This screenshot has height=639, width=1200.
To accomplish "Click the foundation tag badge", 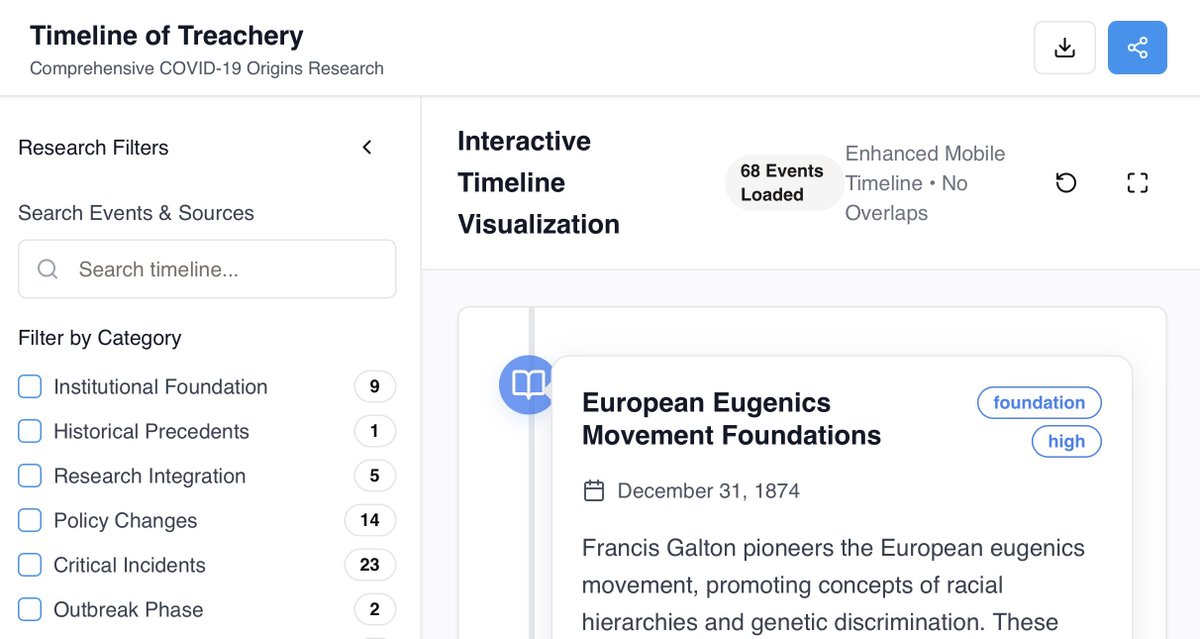I will pyautogui.click(x=1039, y=403).
